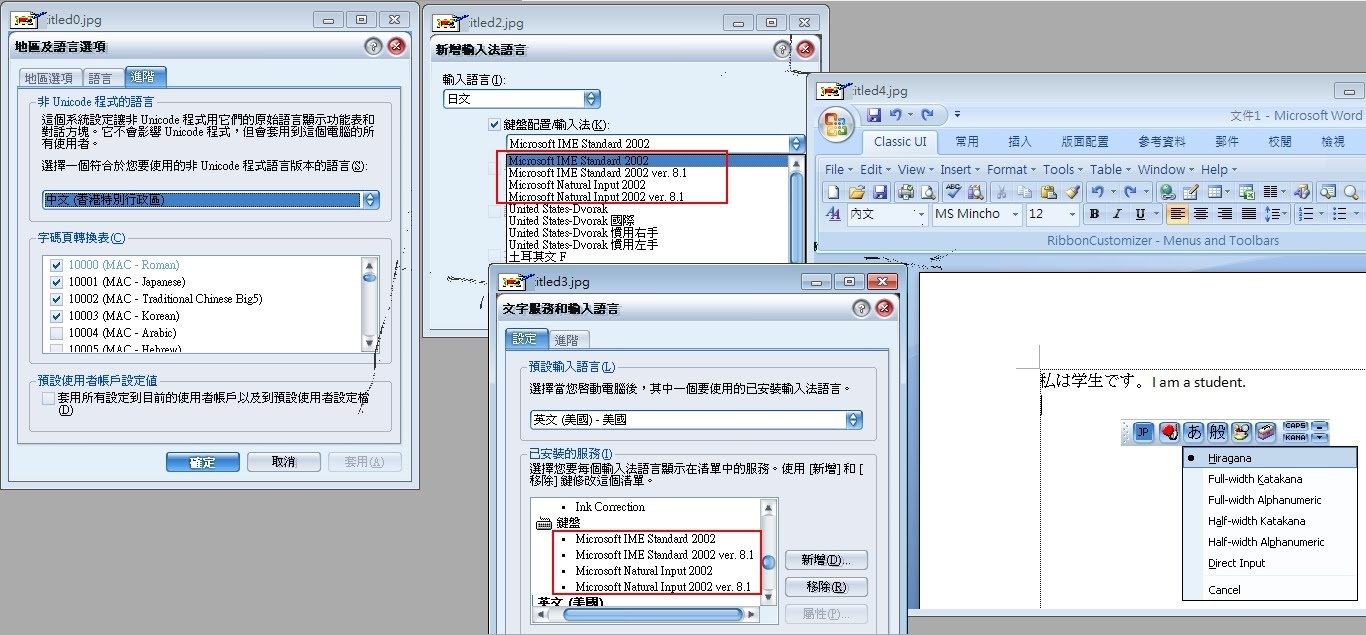Switch to 地區選項 tab
The image size is (1366, 635).
49,78
